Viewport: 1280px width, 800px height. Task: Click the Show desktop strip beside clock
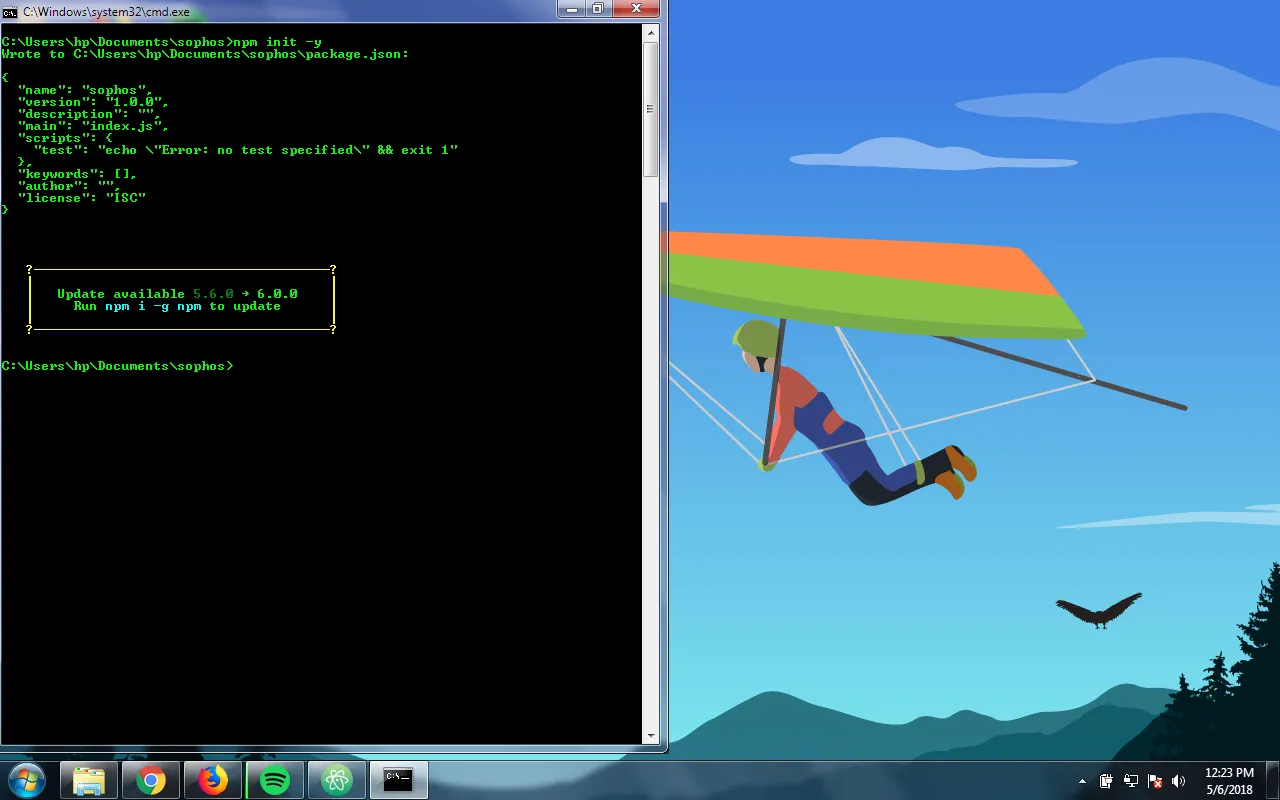(1272, 781)
